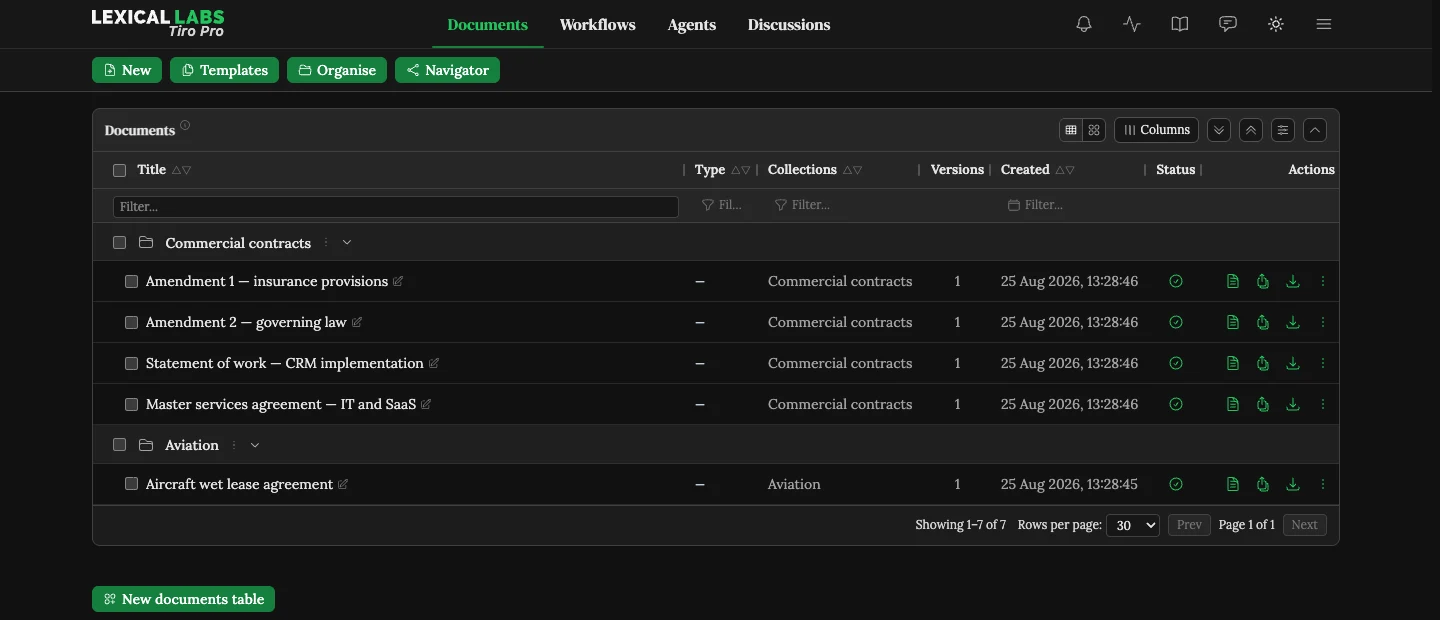Collapse all groups with double-up chevron
1440x620 pixels.
pos(1251,130)
